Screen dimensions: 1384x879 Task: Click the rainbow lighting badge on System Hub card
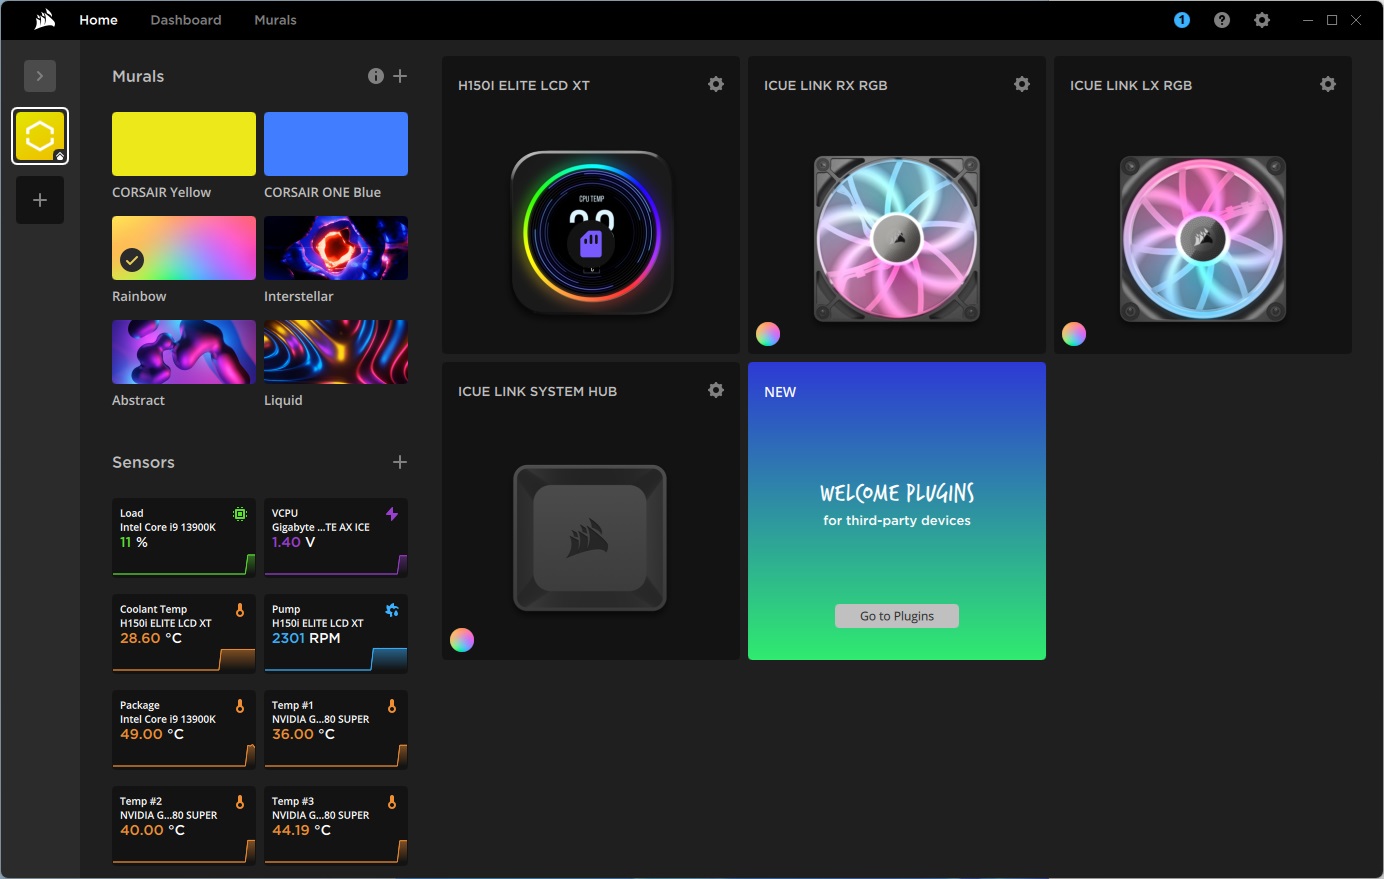462,640
